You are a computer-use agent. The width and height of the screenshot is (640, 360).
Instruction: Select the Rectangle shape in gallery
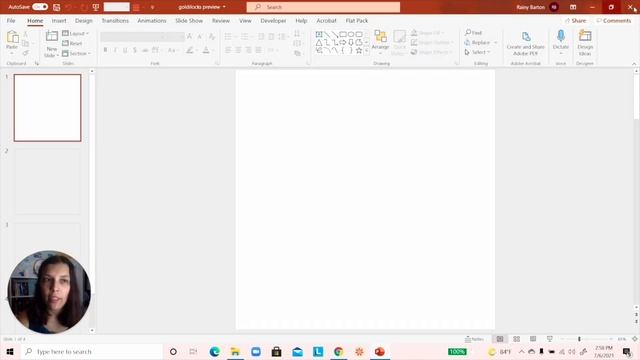[x=343, y=34]
